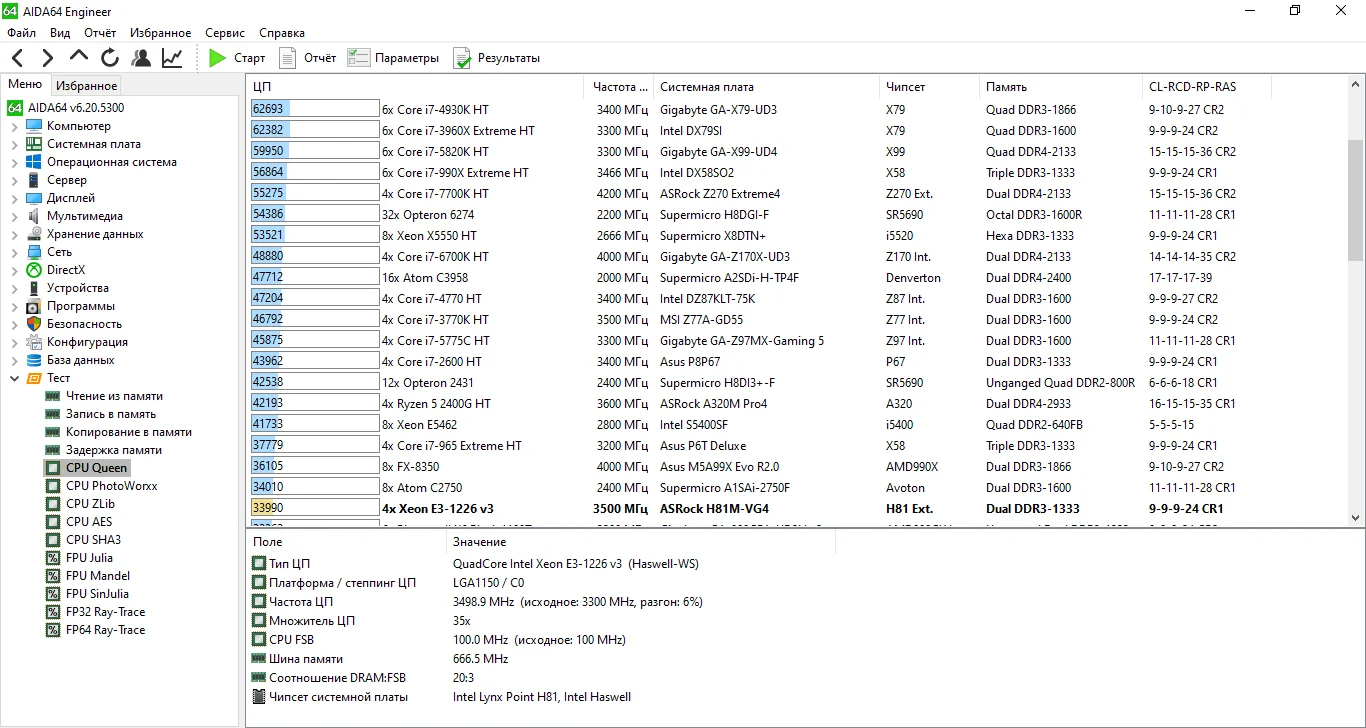Viewport: 1366px width, 728px height.
Task: Select the Запись в память test icon
Action: point(53,414)
